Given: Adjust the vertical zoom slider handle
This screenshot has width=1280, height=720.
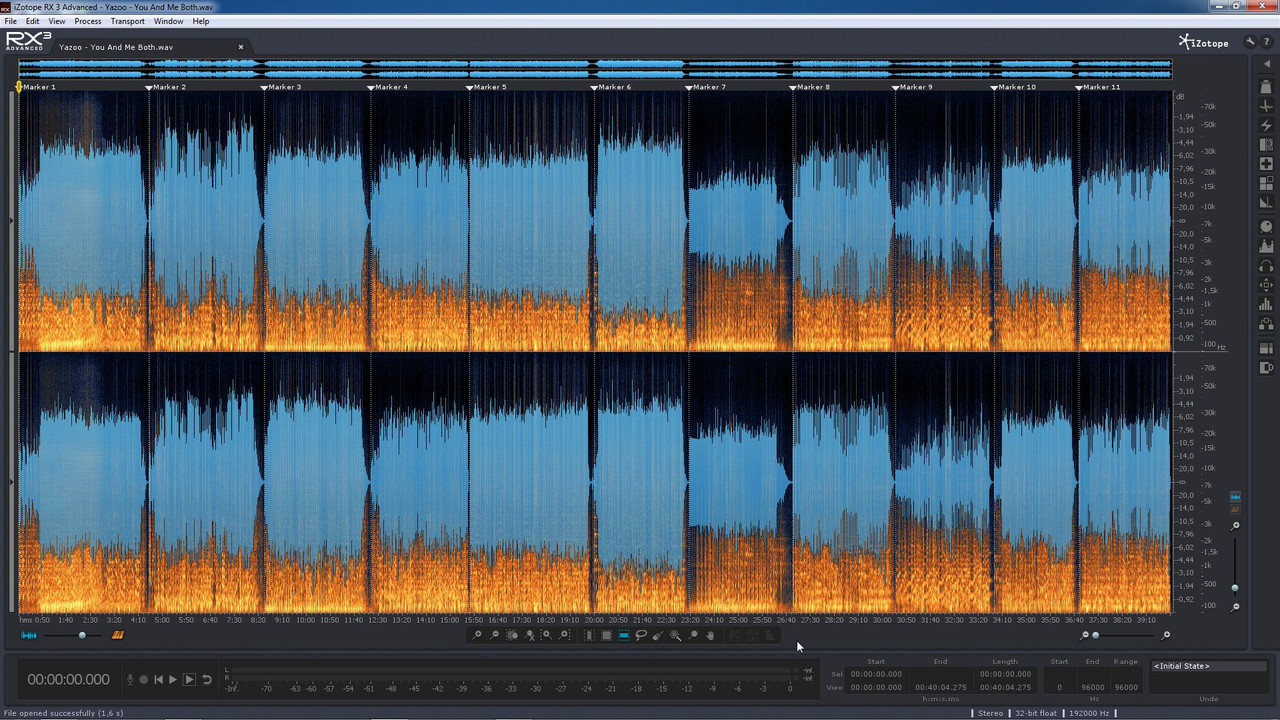Looking at the screenshot, I should click(1235, 588).
